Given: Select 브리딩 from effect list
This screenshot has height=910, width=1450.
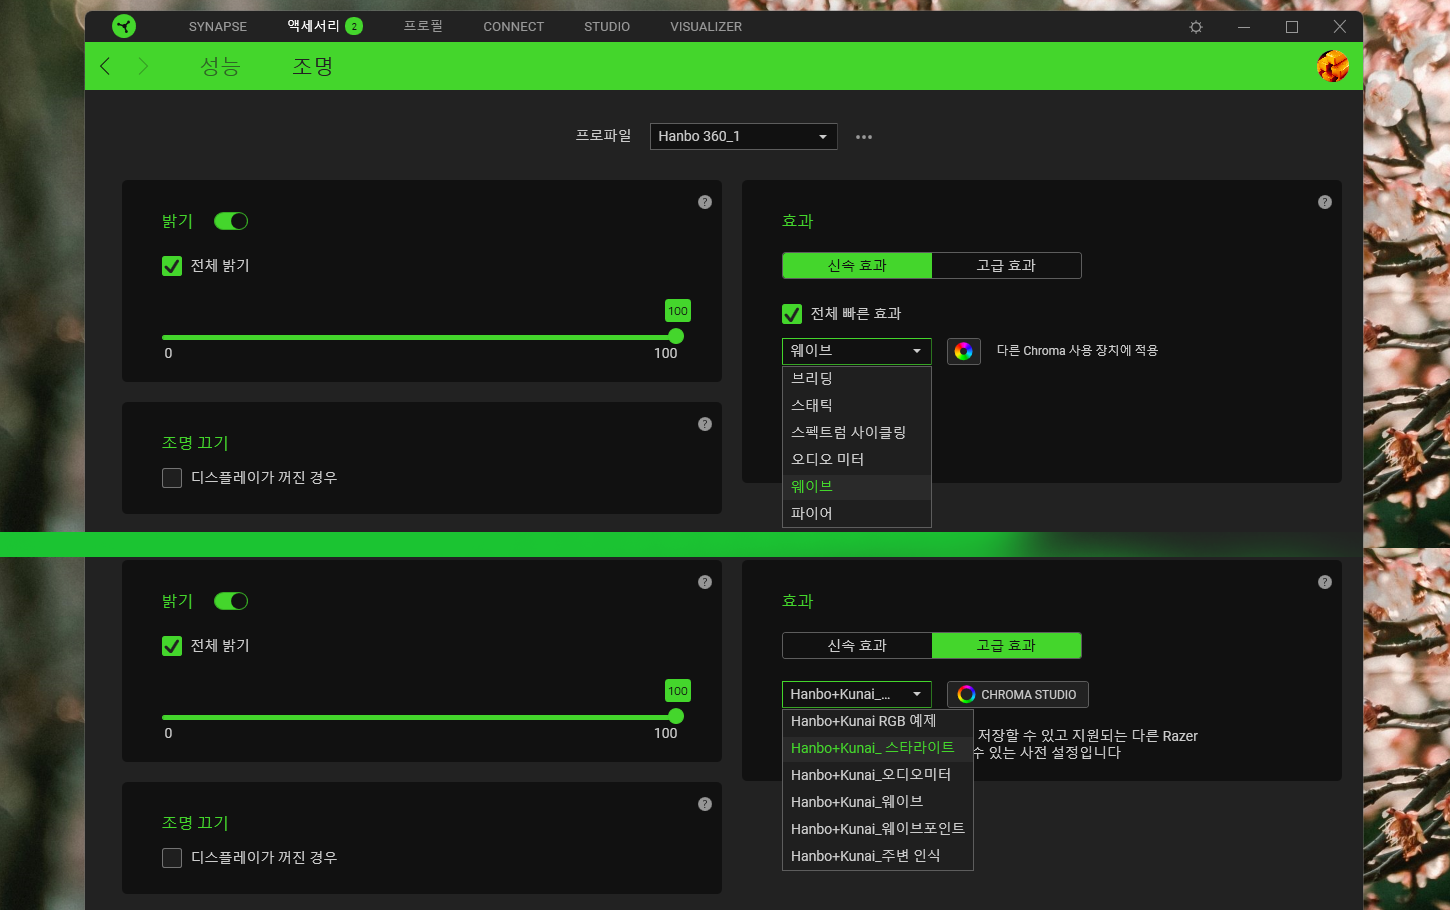Looking at the screenshot, I should click(857, 379).
